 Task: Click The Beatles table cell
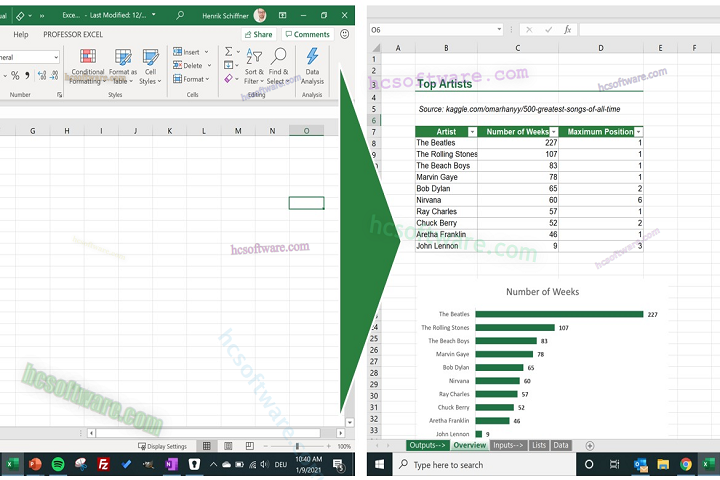[x=446, y=143]
